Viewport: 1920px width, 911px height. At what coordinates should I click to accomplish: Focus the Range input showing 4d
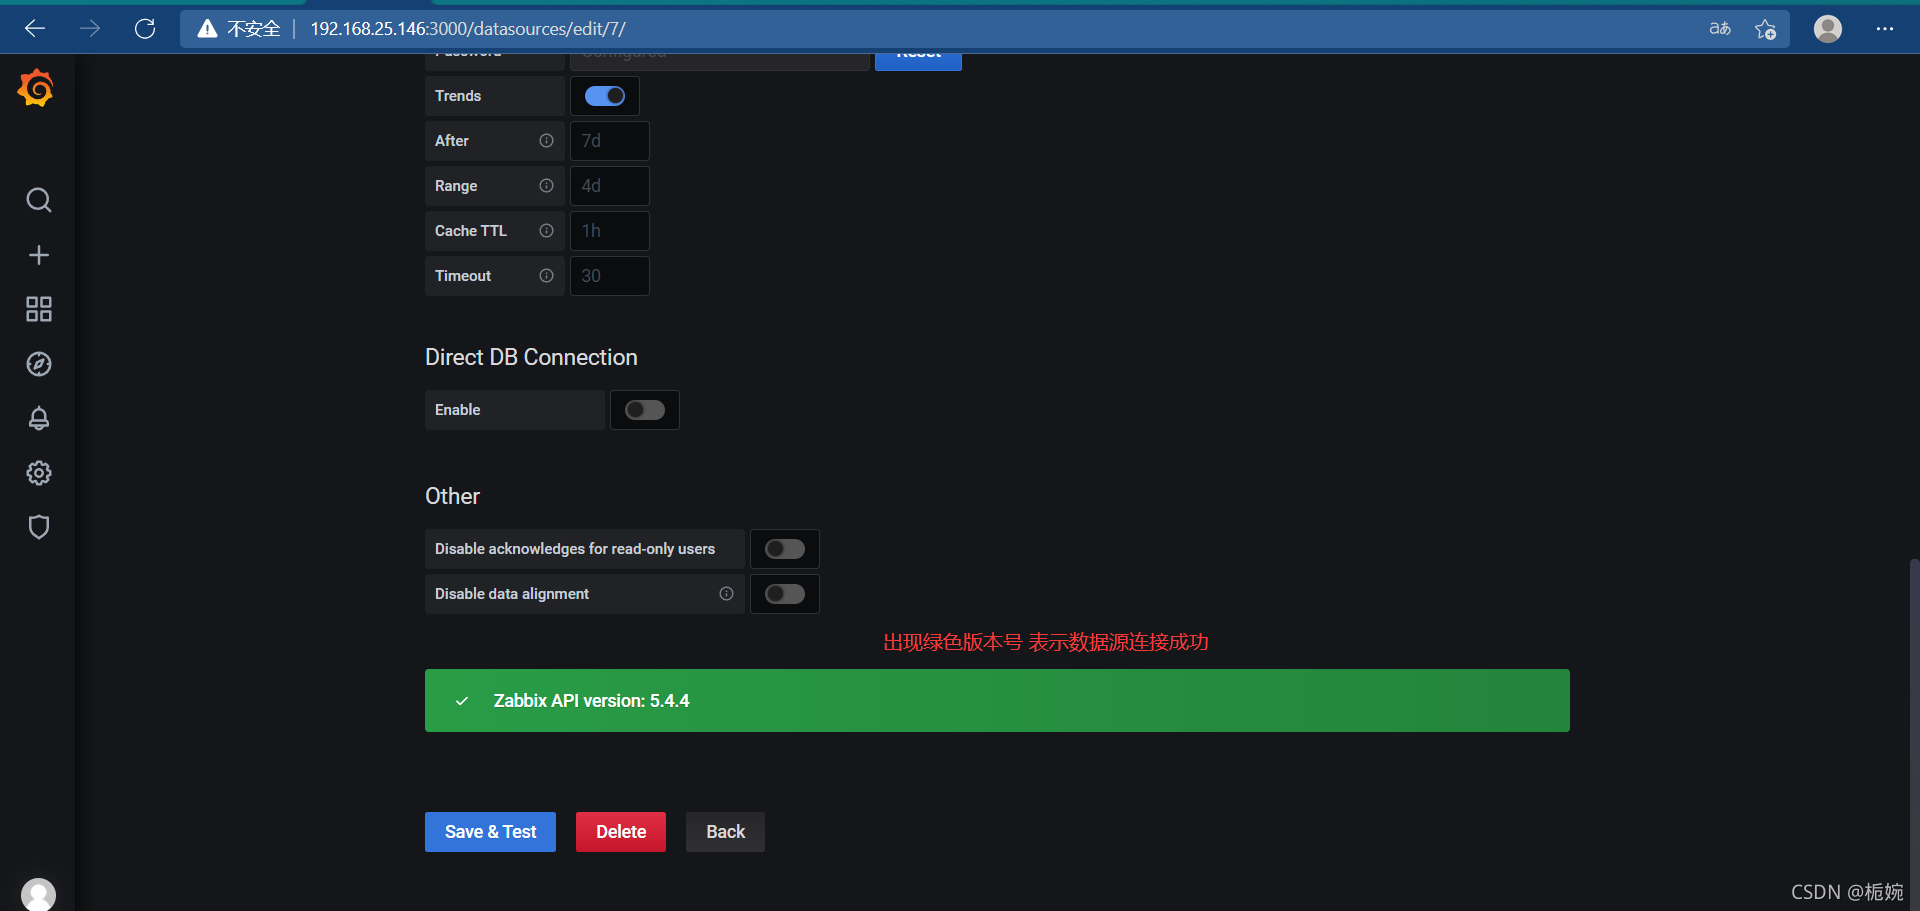(610, 186)
